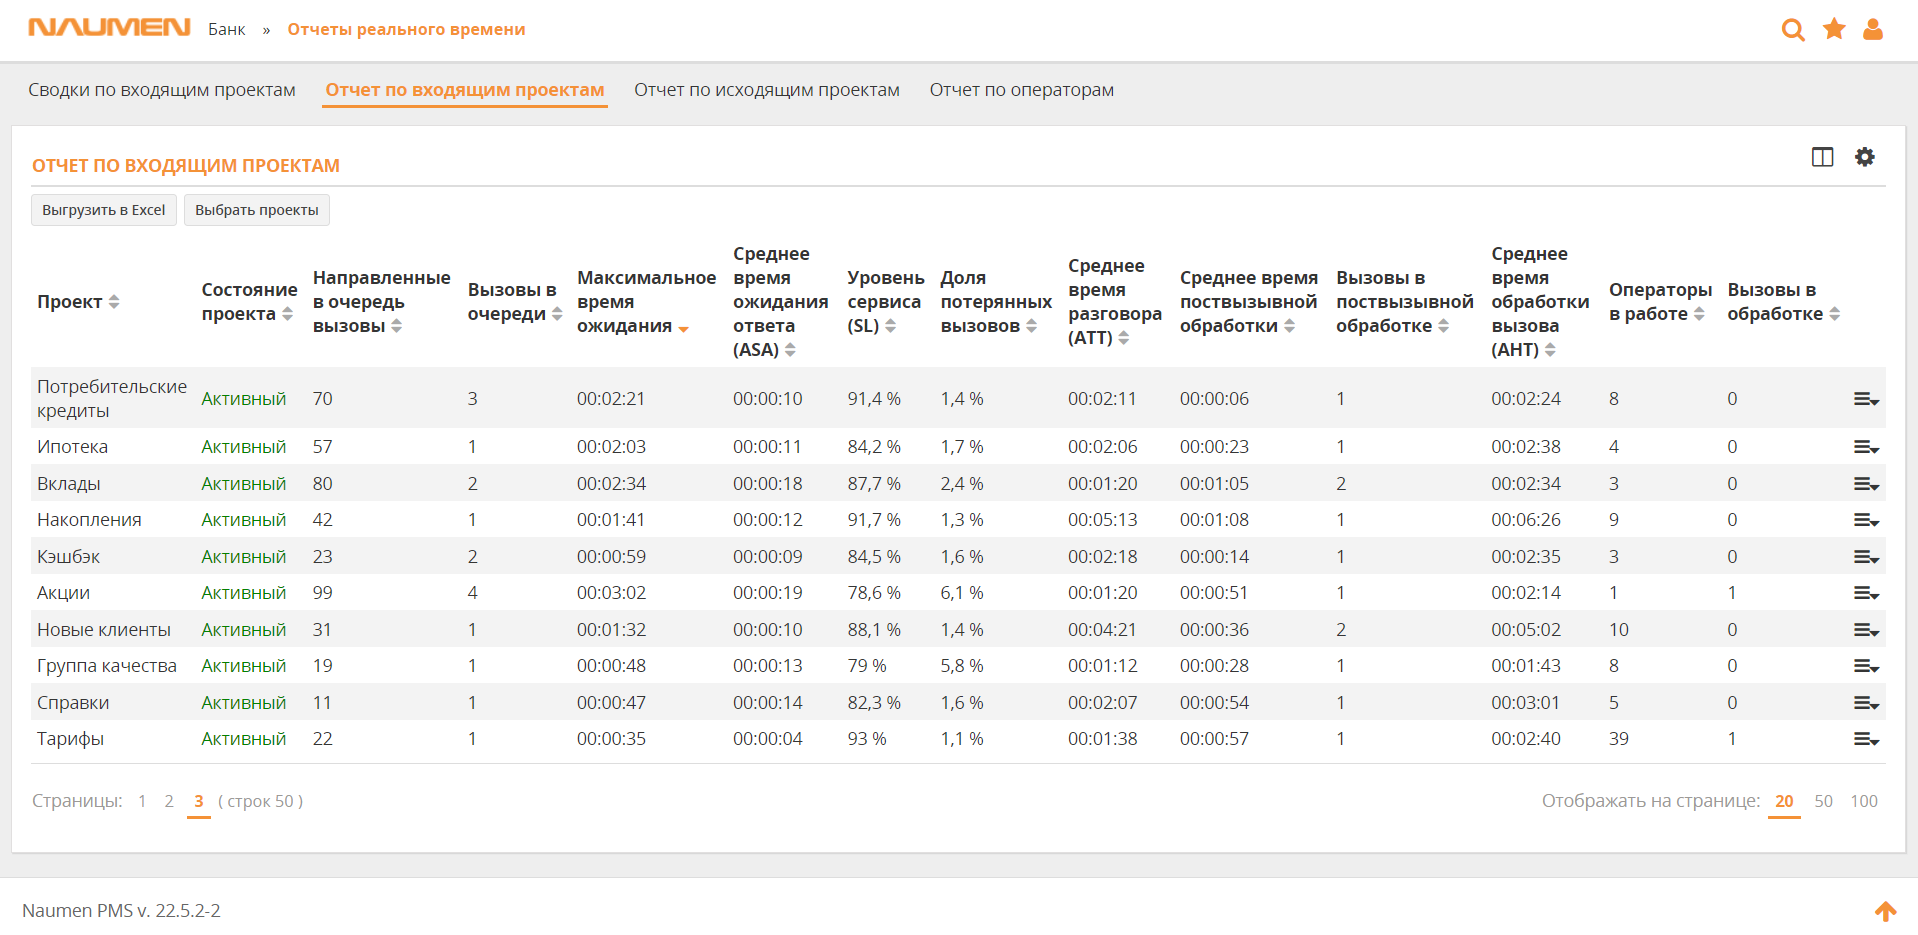Click project name Ипотека
Viewport: 1918px width, 935px height.
pos(72,447)
